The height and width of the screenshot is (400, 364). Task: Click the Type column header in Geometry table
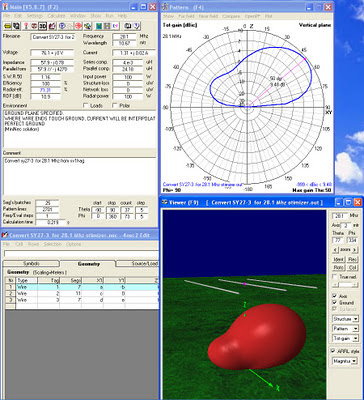27,281
